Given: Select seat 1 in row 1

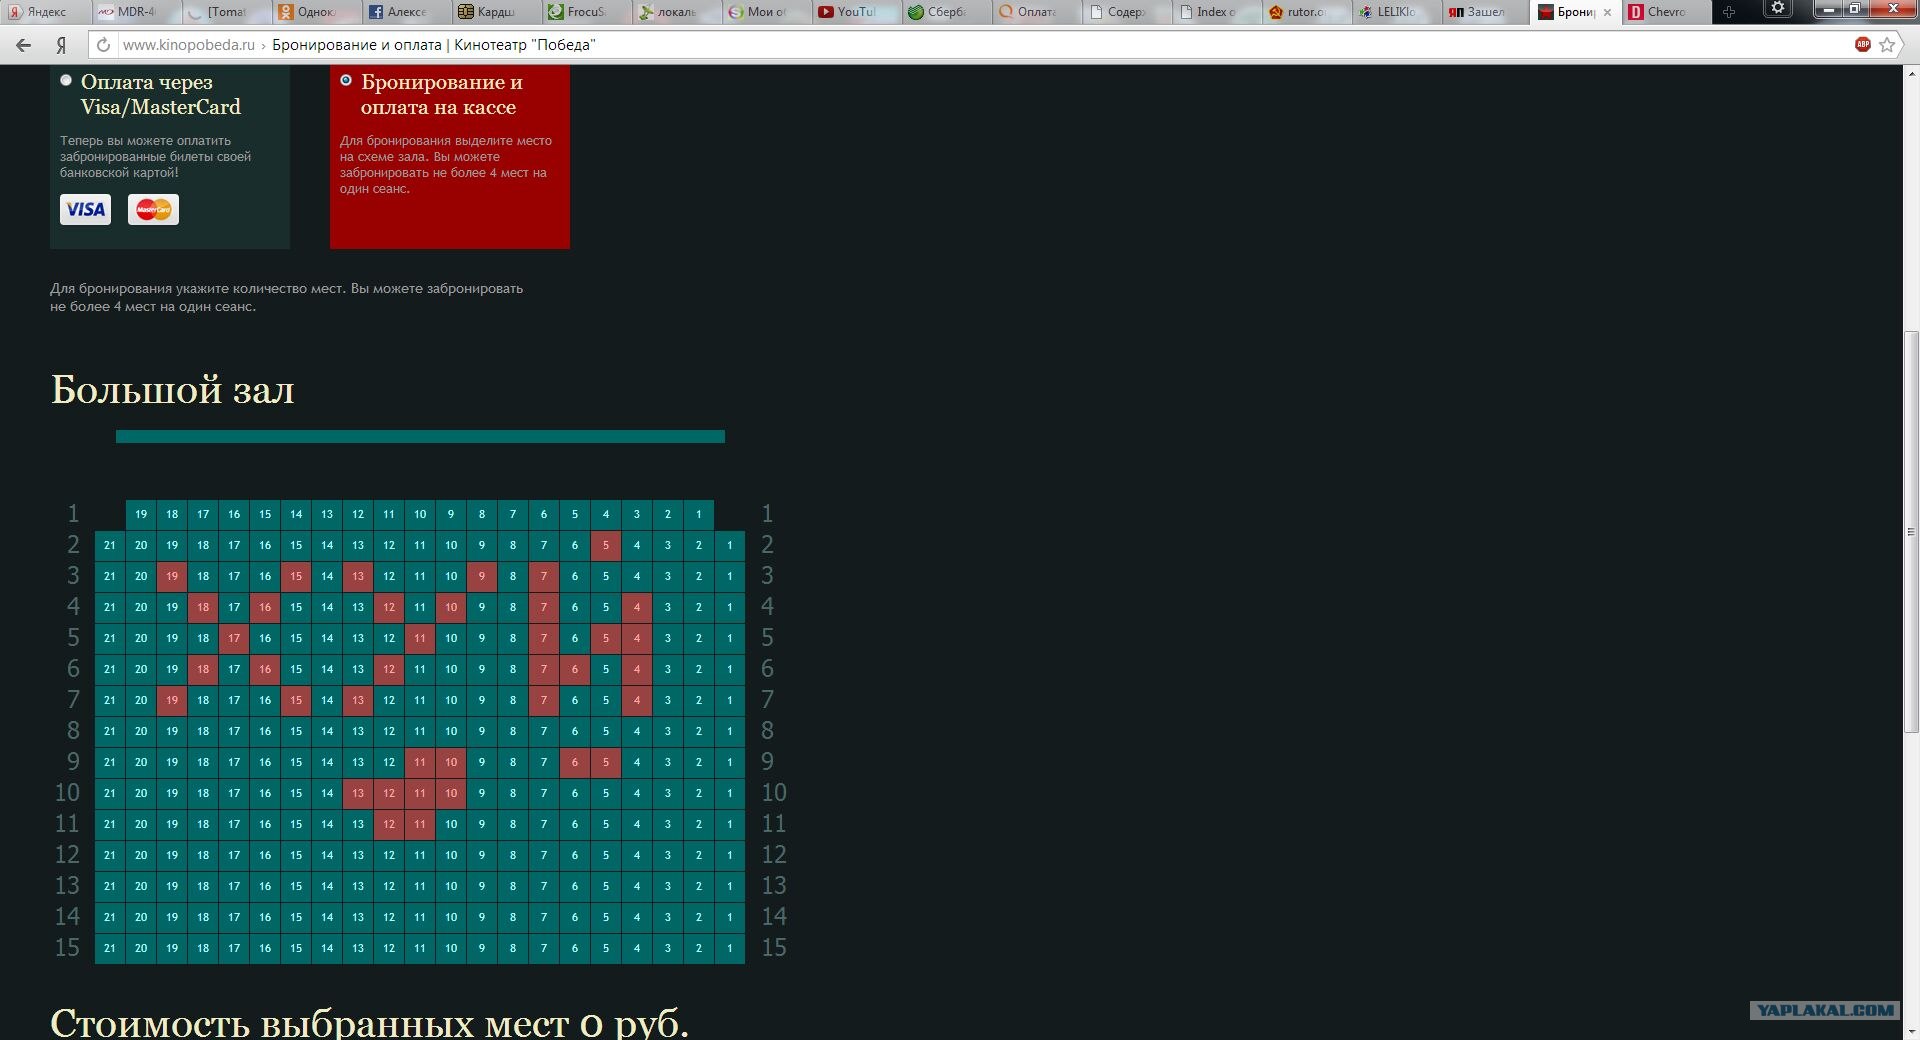Looking at the screenshot, I should point(699,514).
